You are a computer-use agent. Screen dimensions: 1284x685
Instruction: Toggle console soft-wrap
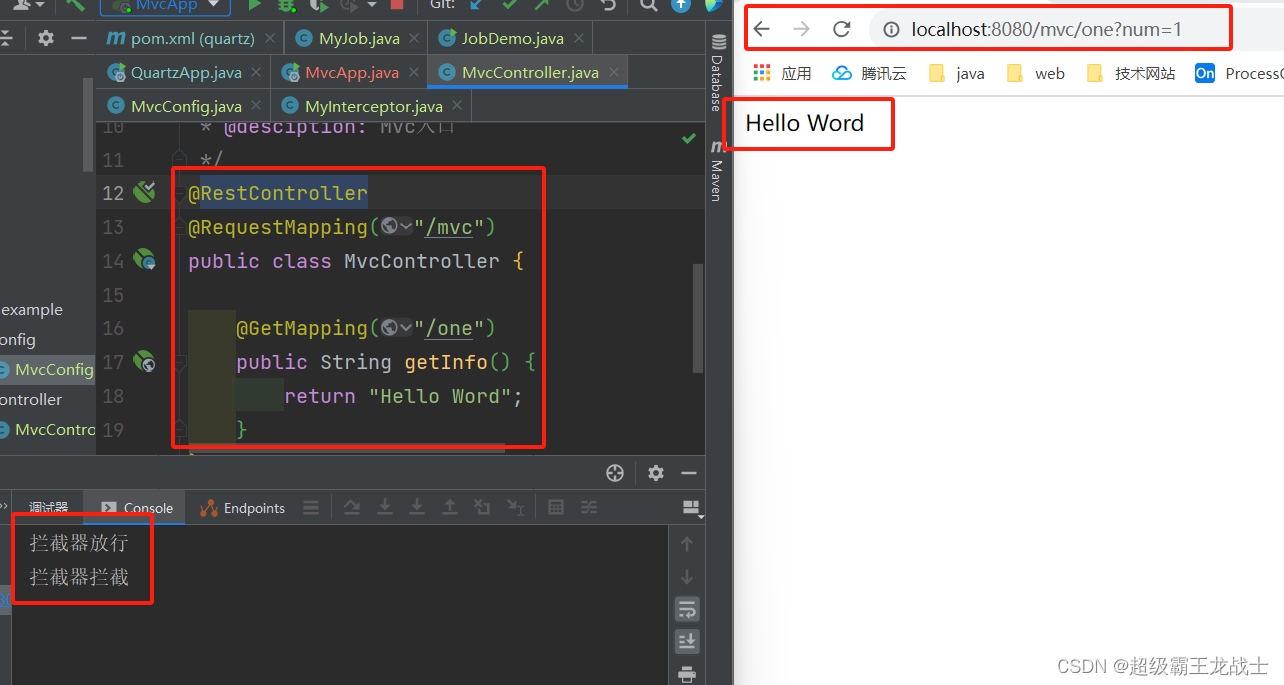(686, 609)
